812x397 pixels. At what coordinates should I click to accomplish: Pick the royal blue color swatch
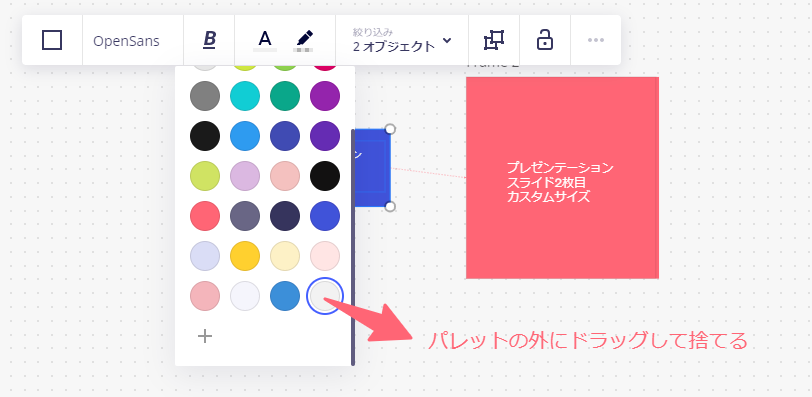pyautogui.click(x=325, y=216)
